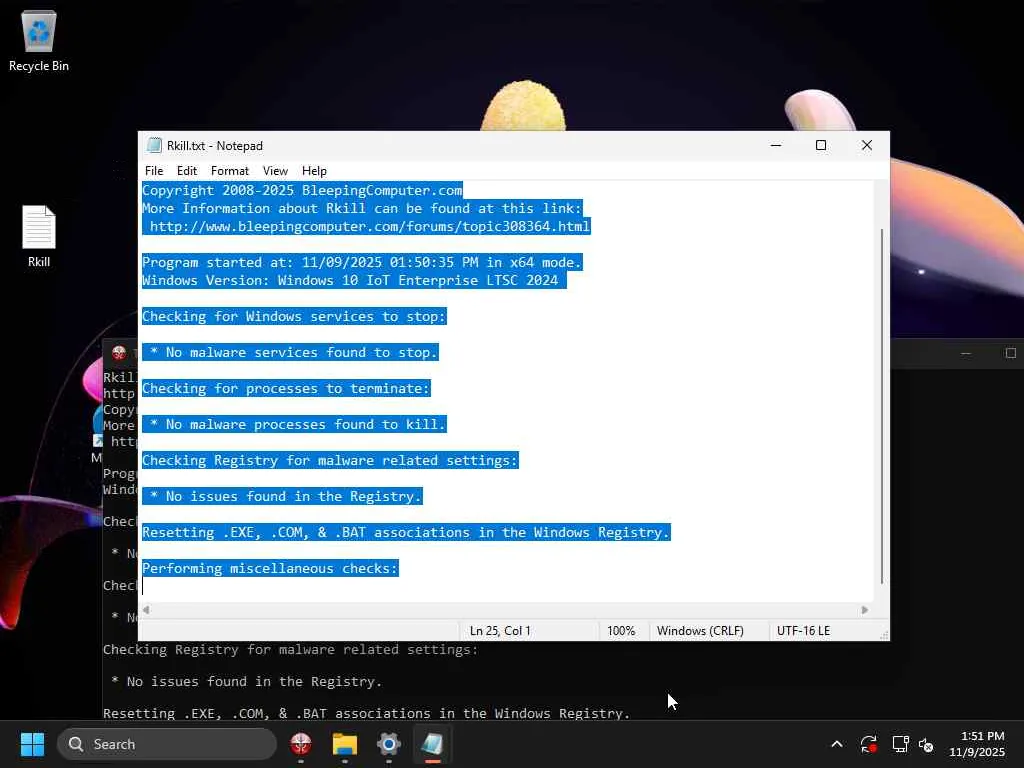
Task: Open Settings gear from taskbar
Action: (x=389, y=744)
